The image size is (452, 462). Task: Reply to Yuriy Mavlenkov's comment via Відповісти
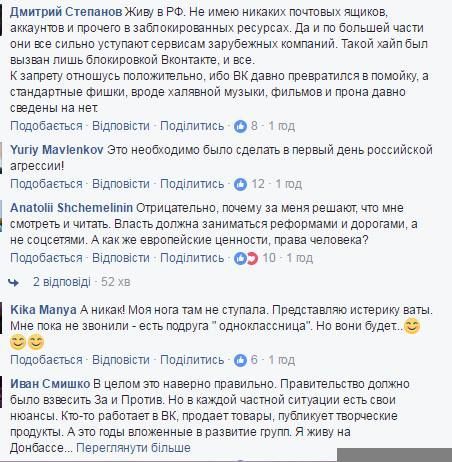(121, 184)
